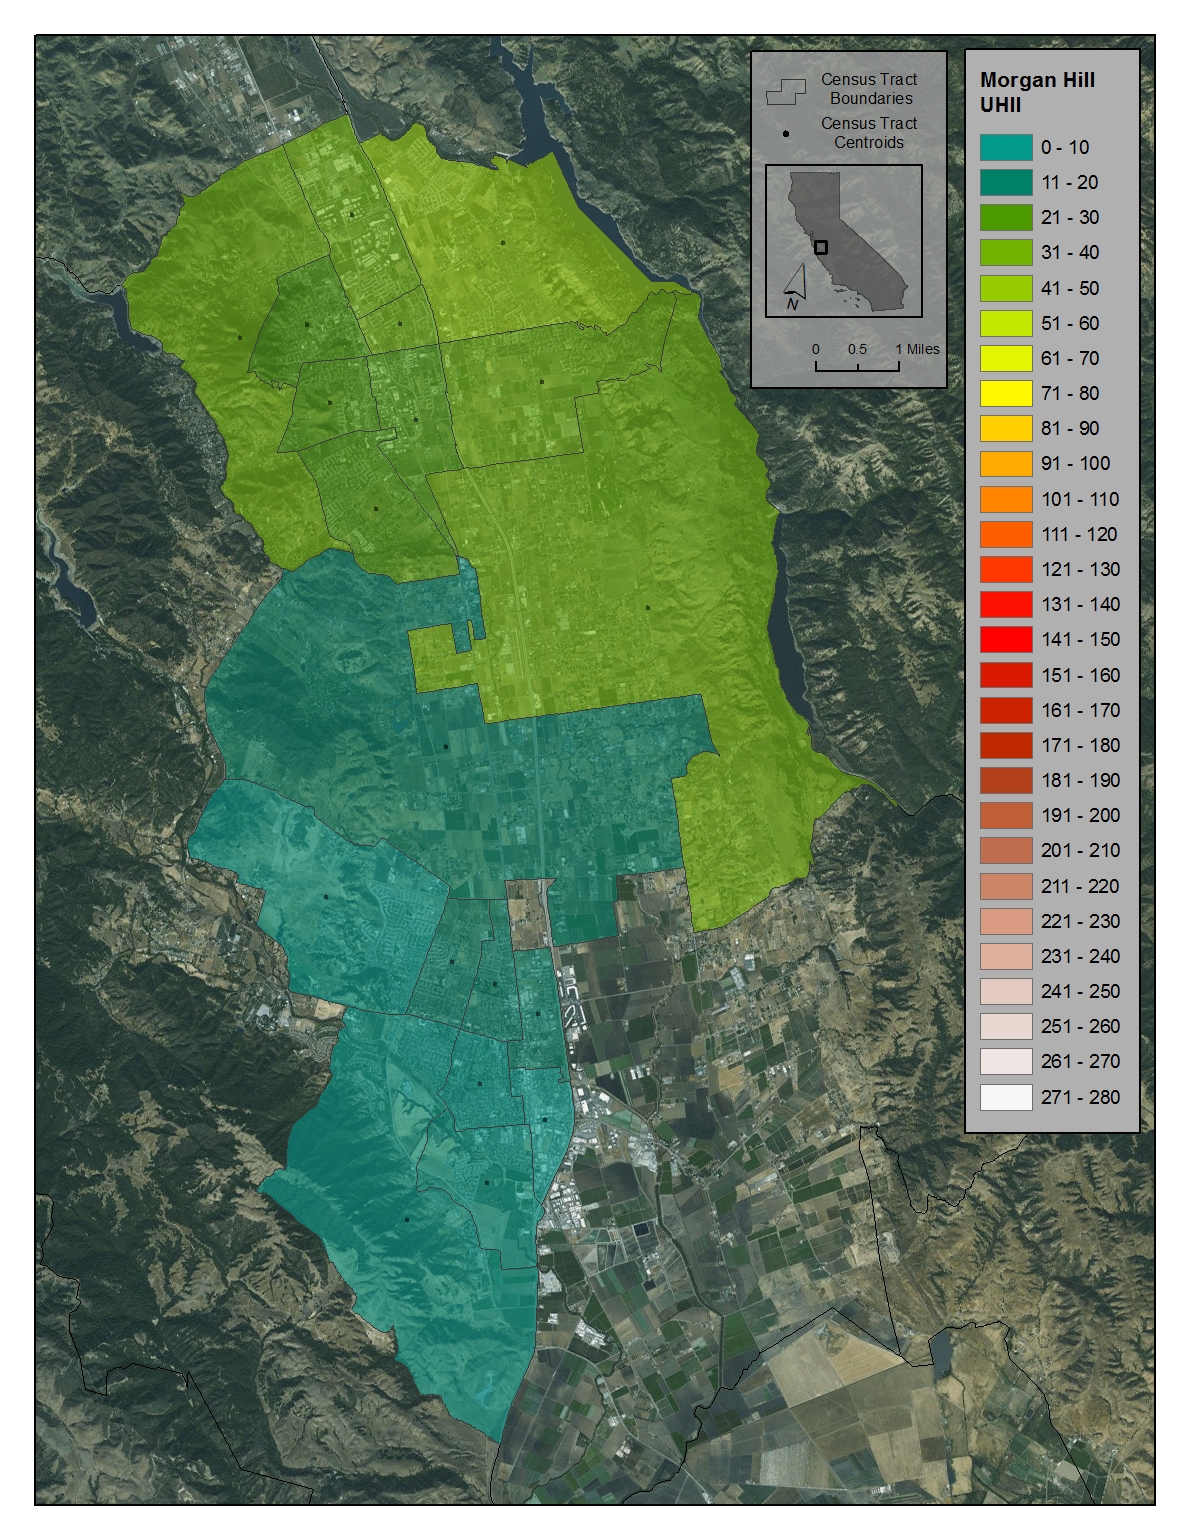
Task: Click the 261 - 270 legend color swatch
Action: click(x=1005, y=1061)
